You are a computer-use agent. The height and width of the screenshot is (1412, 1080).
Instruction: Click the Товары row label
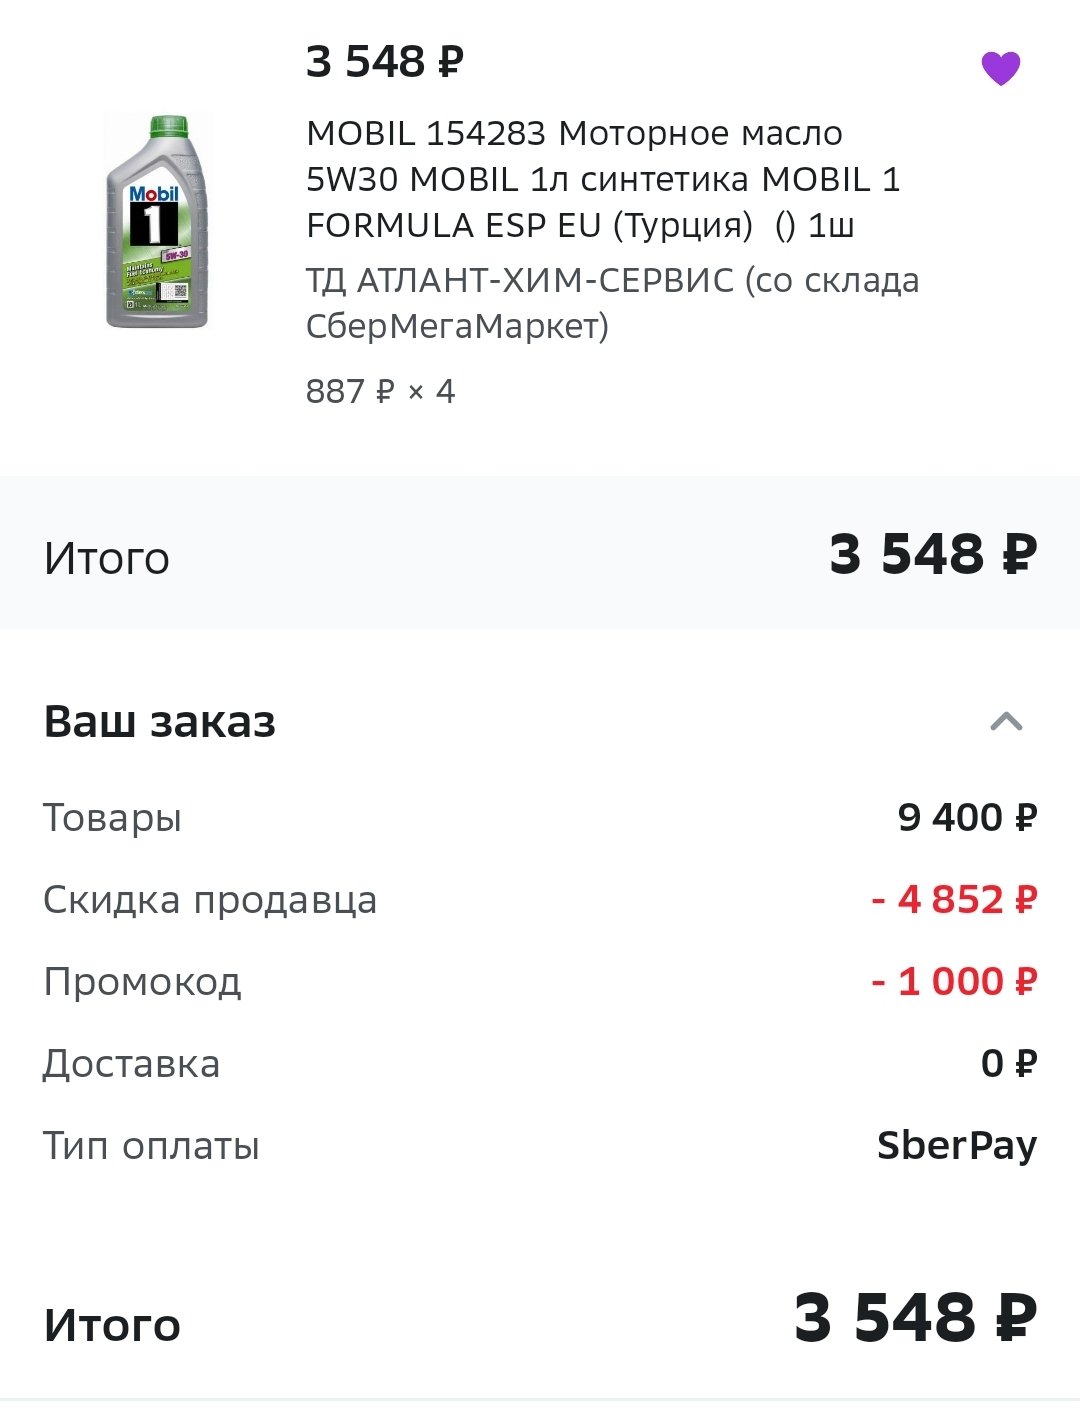click(x=112, y=818)
